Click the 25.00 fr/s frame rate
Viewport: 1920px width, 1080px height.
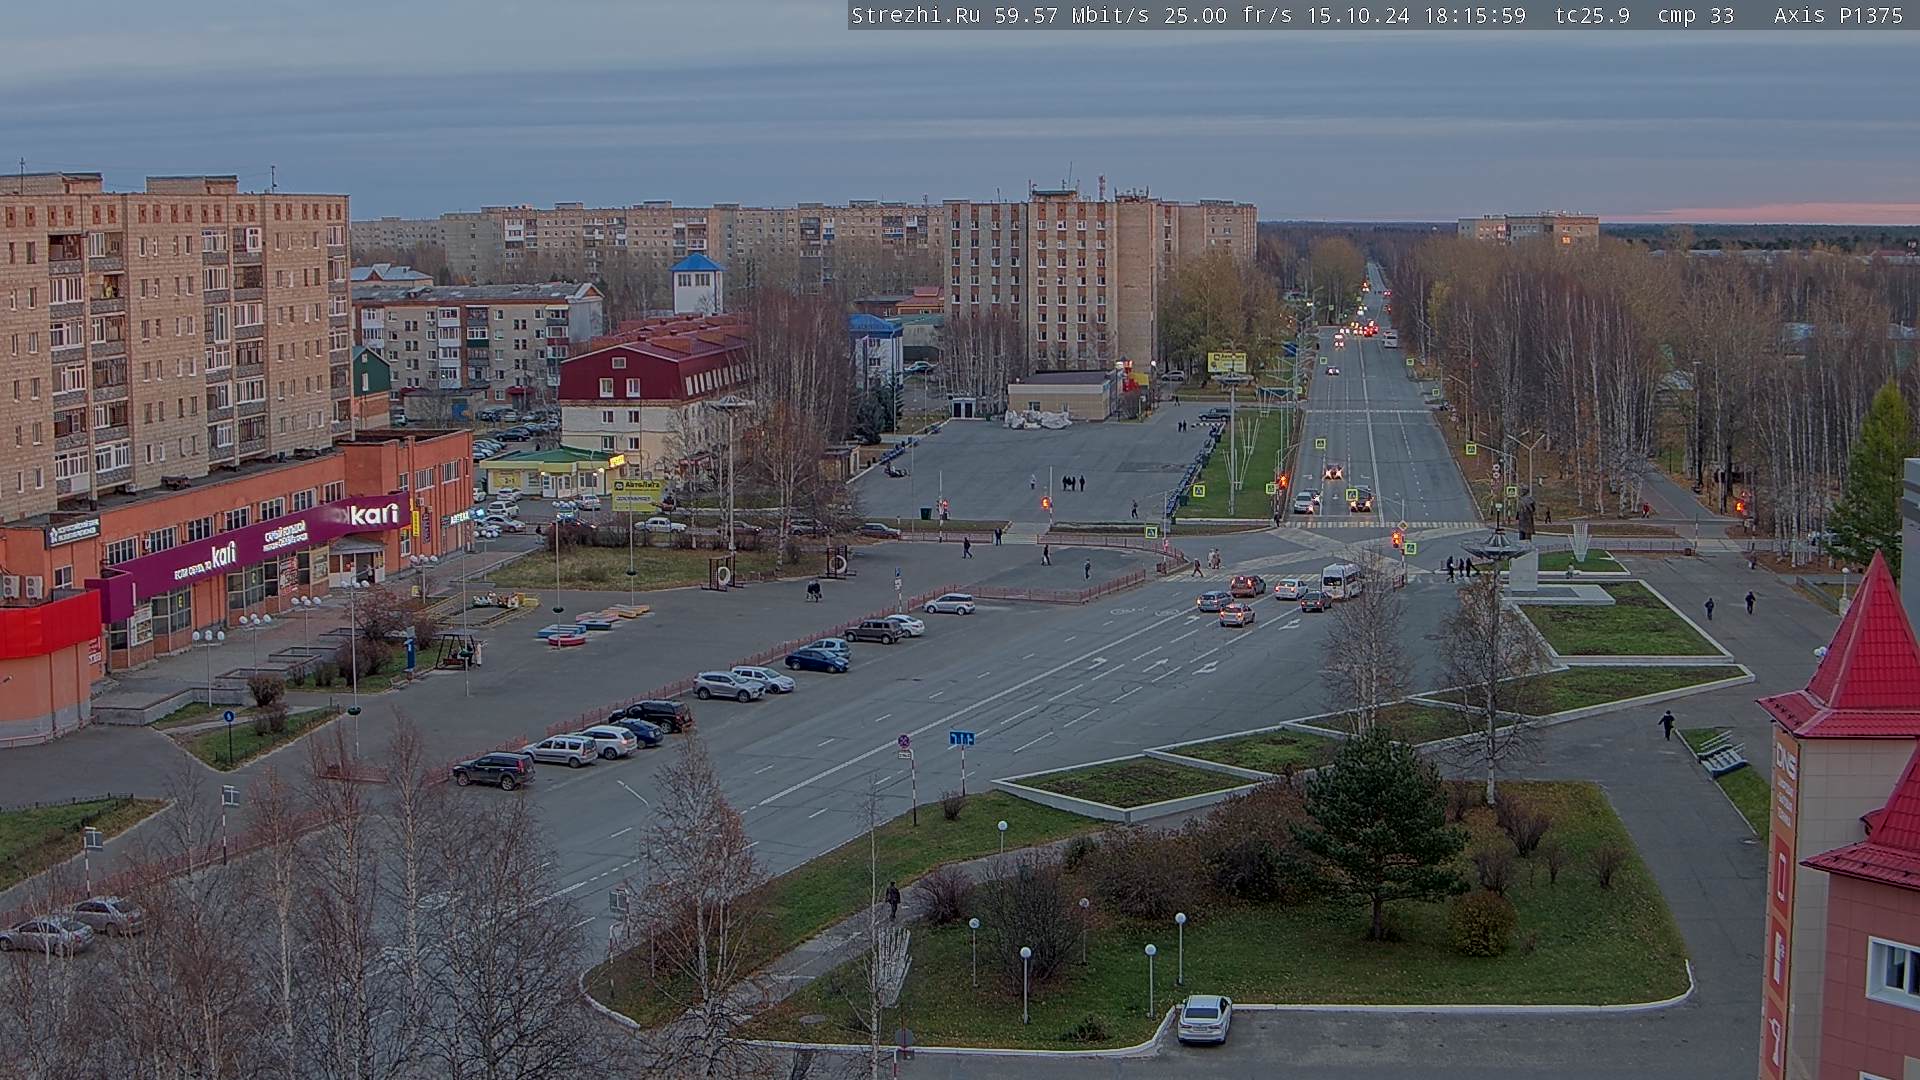(x=1226, y=15)
